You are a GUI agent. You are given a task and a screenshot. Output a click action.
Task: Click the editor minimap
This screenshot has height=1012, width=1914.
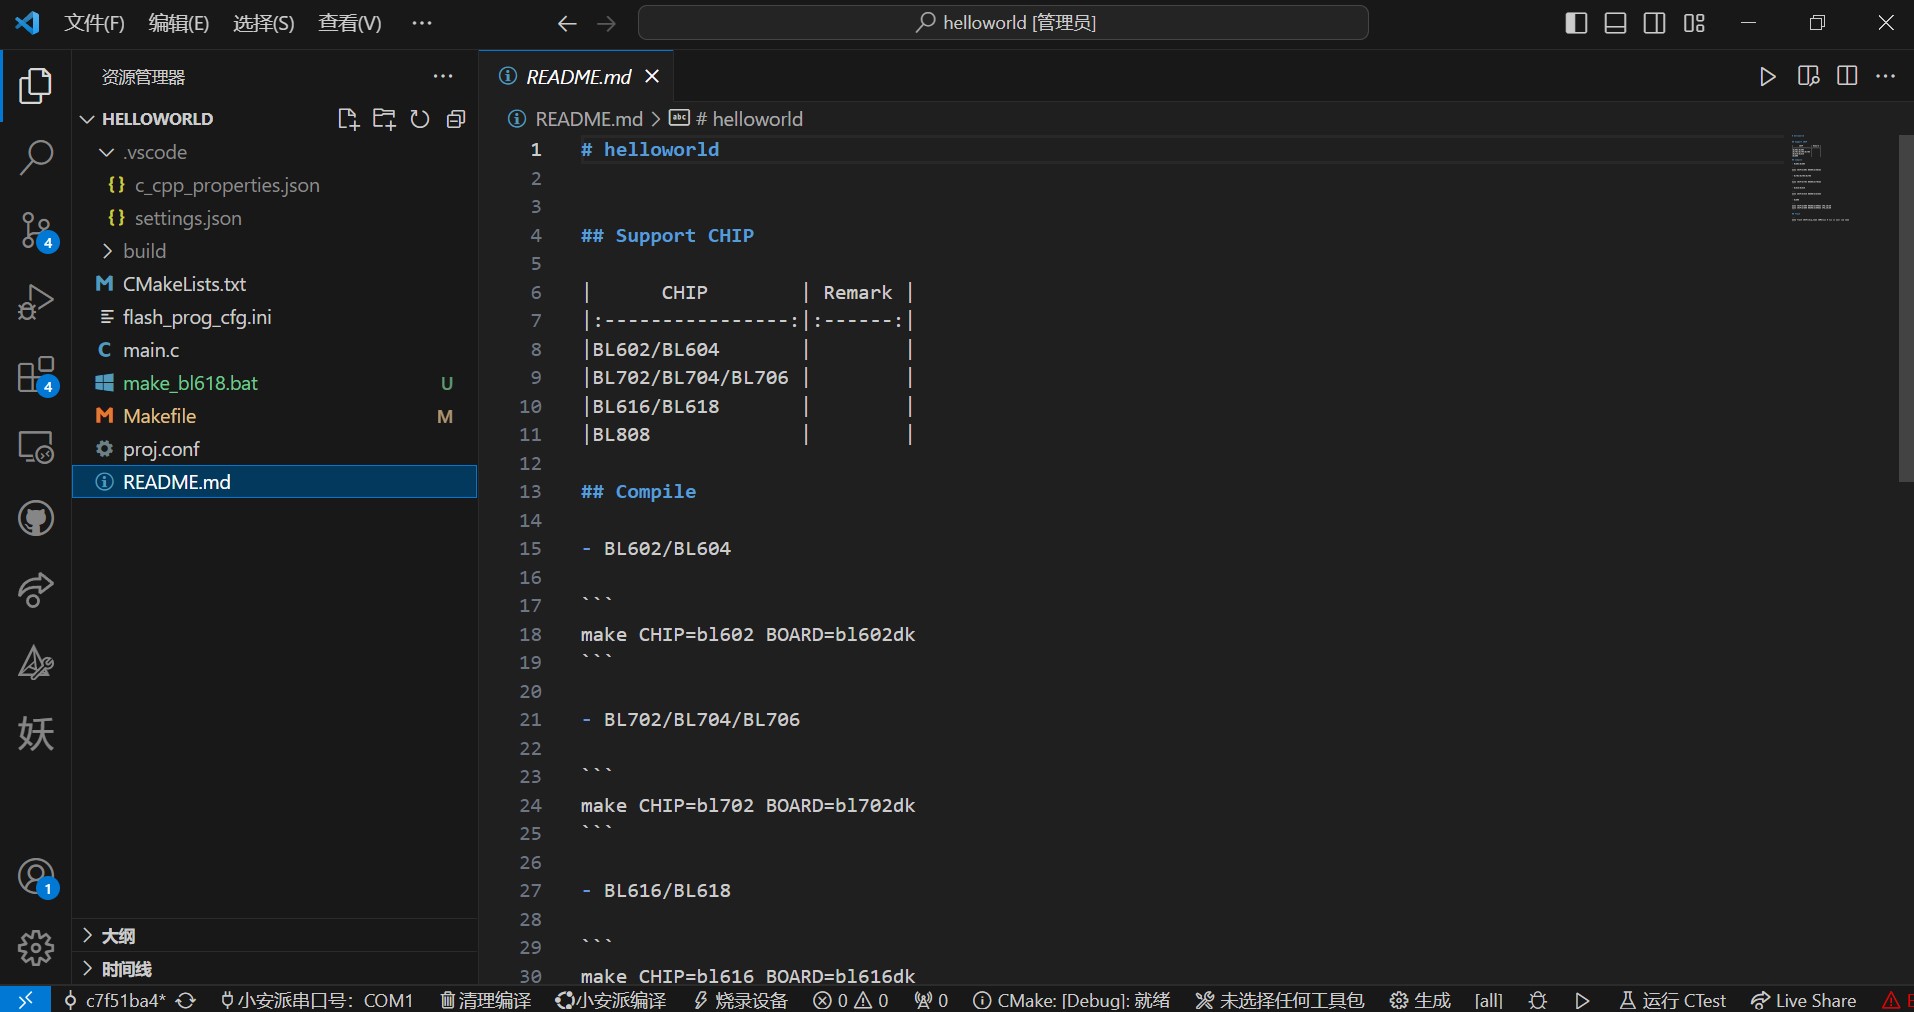[x=1820, y=178]
